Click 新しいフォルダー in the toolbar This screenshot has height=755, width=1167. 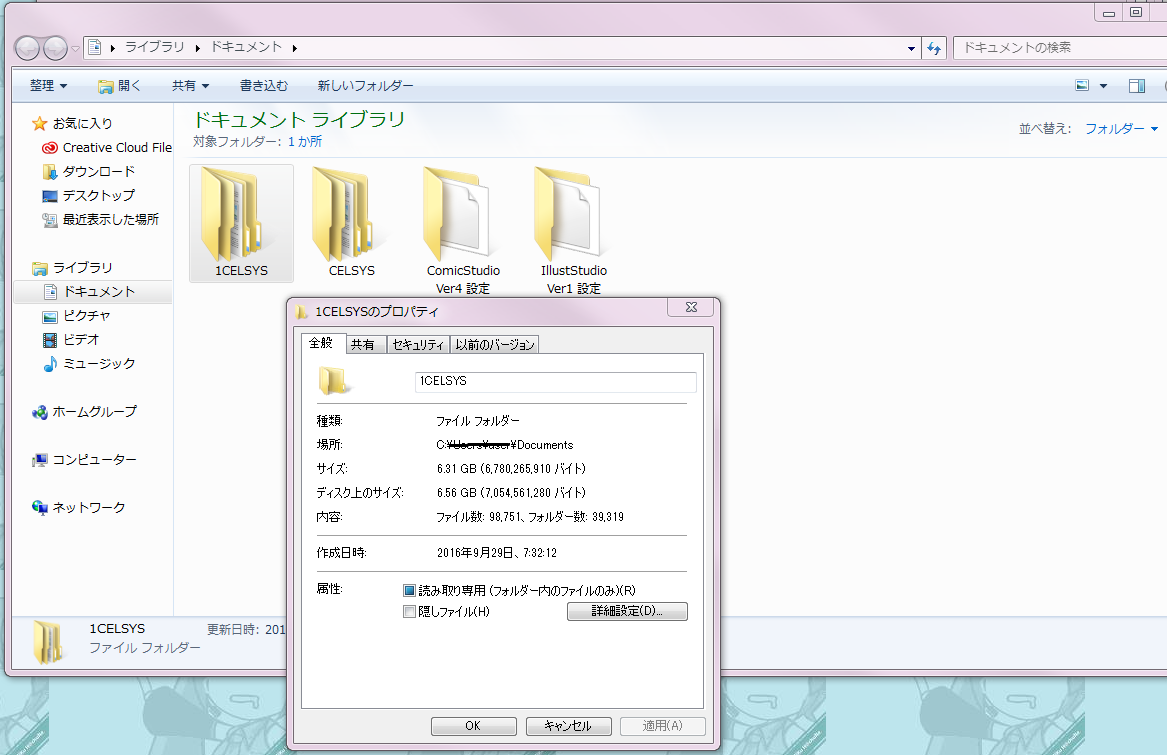coord(365,86)
